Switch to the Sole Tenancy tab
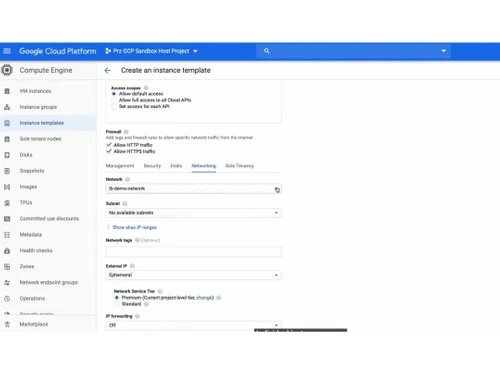This screenshot has height=375, width=500. point(240,166)
